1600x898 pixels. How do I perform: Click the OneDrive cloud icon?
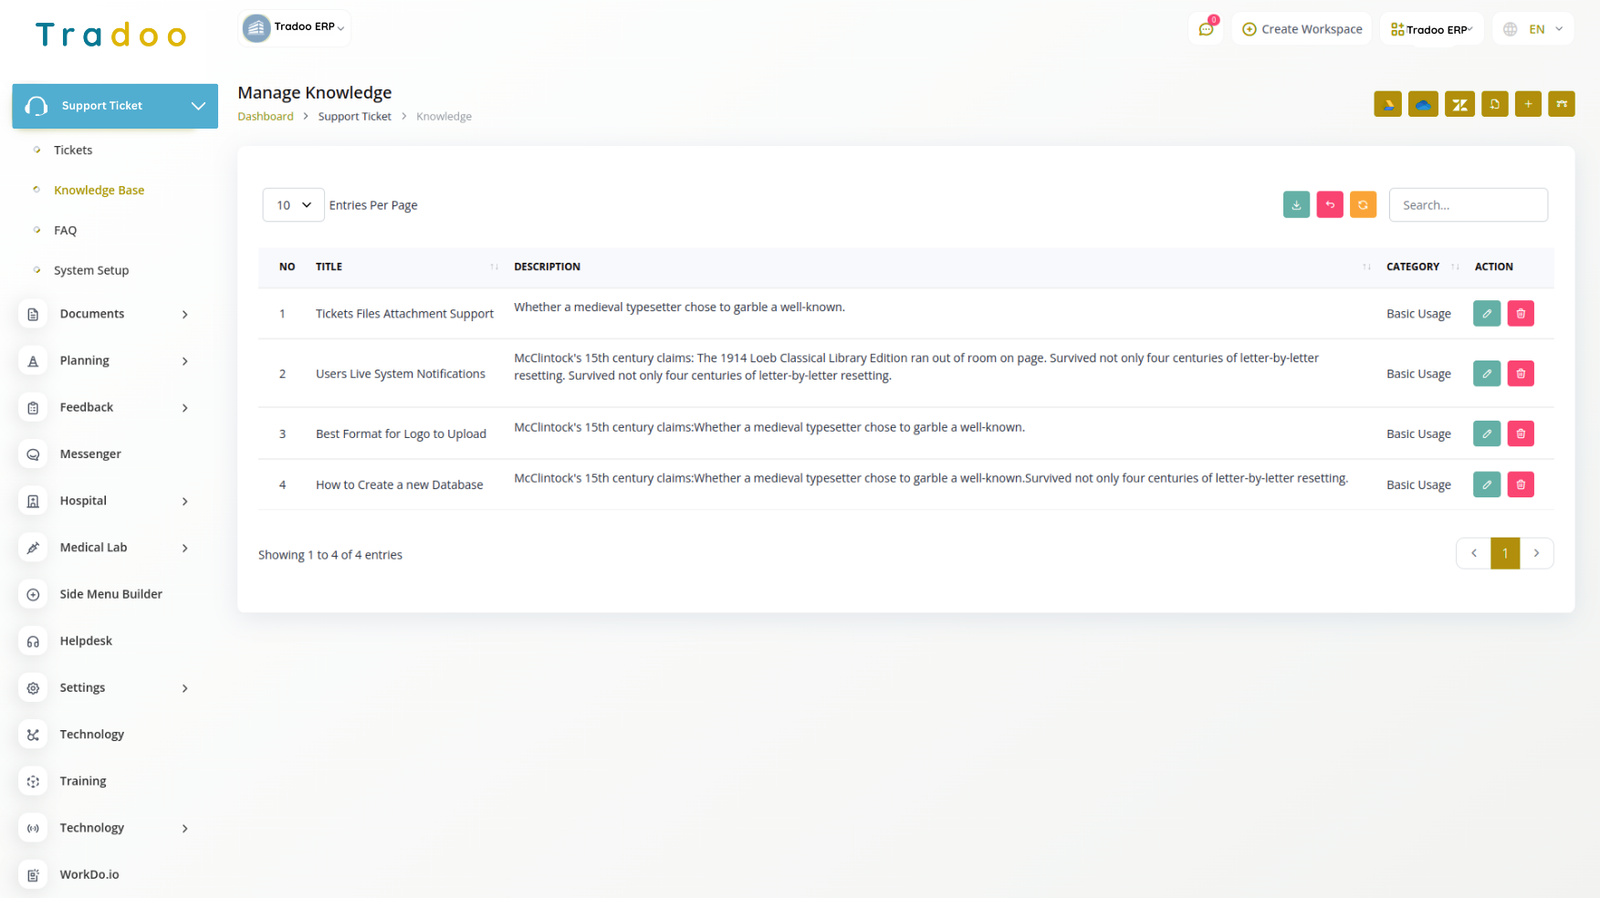click(1422, 104)
